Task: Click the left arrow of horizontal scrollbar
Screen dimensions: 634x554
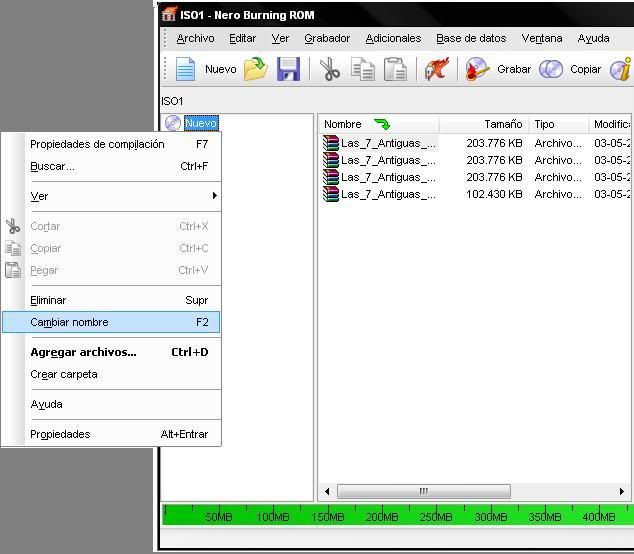Action: pos(327,491)
